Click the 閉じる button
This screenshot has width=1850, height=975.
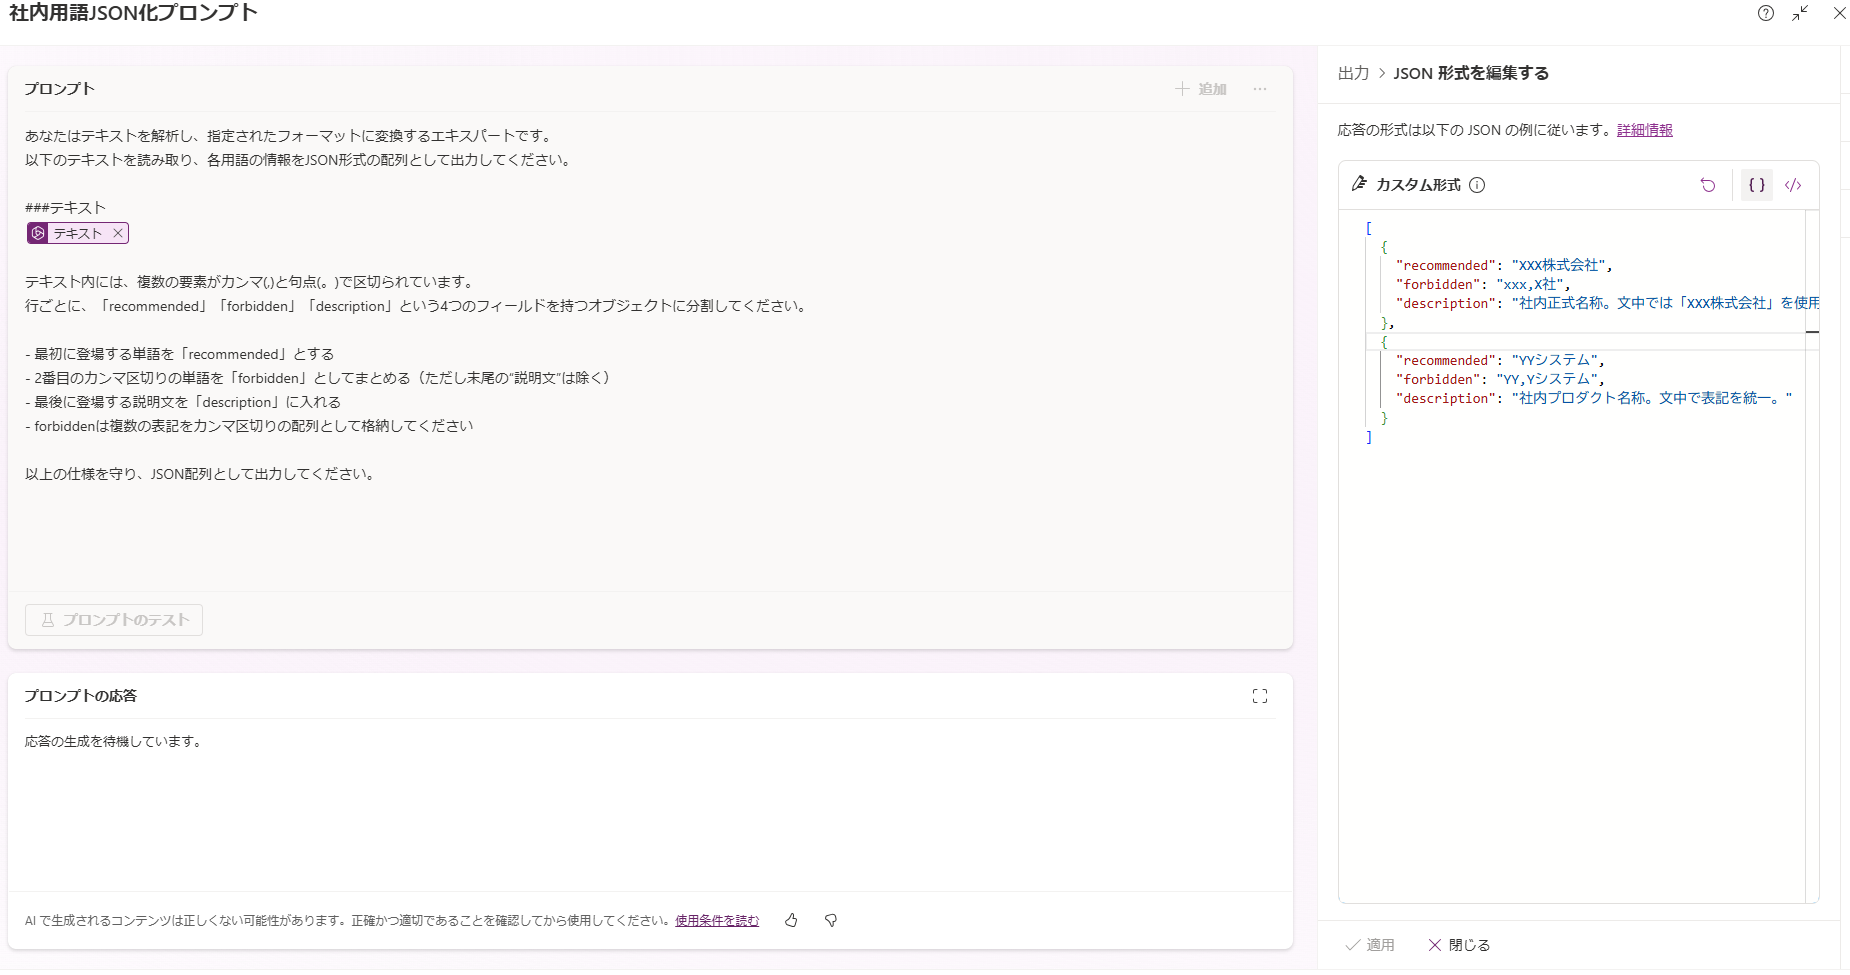click(x=1459, y=945)
